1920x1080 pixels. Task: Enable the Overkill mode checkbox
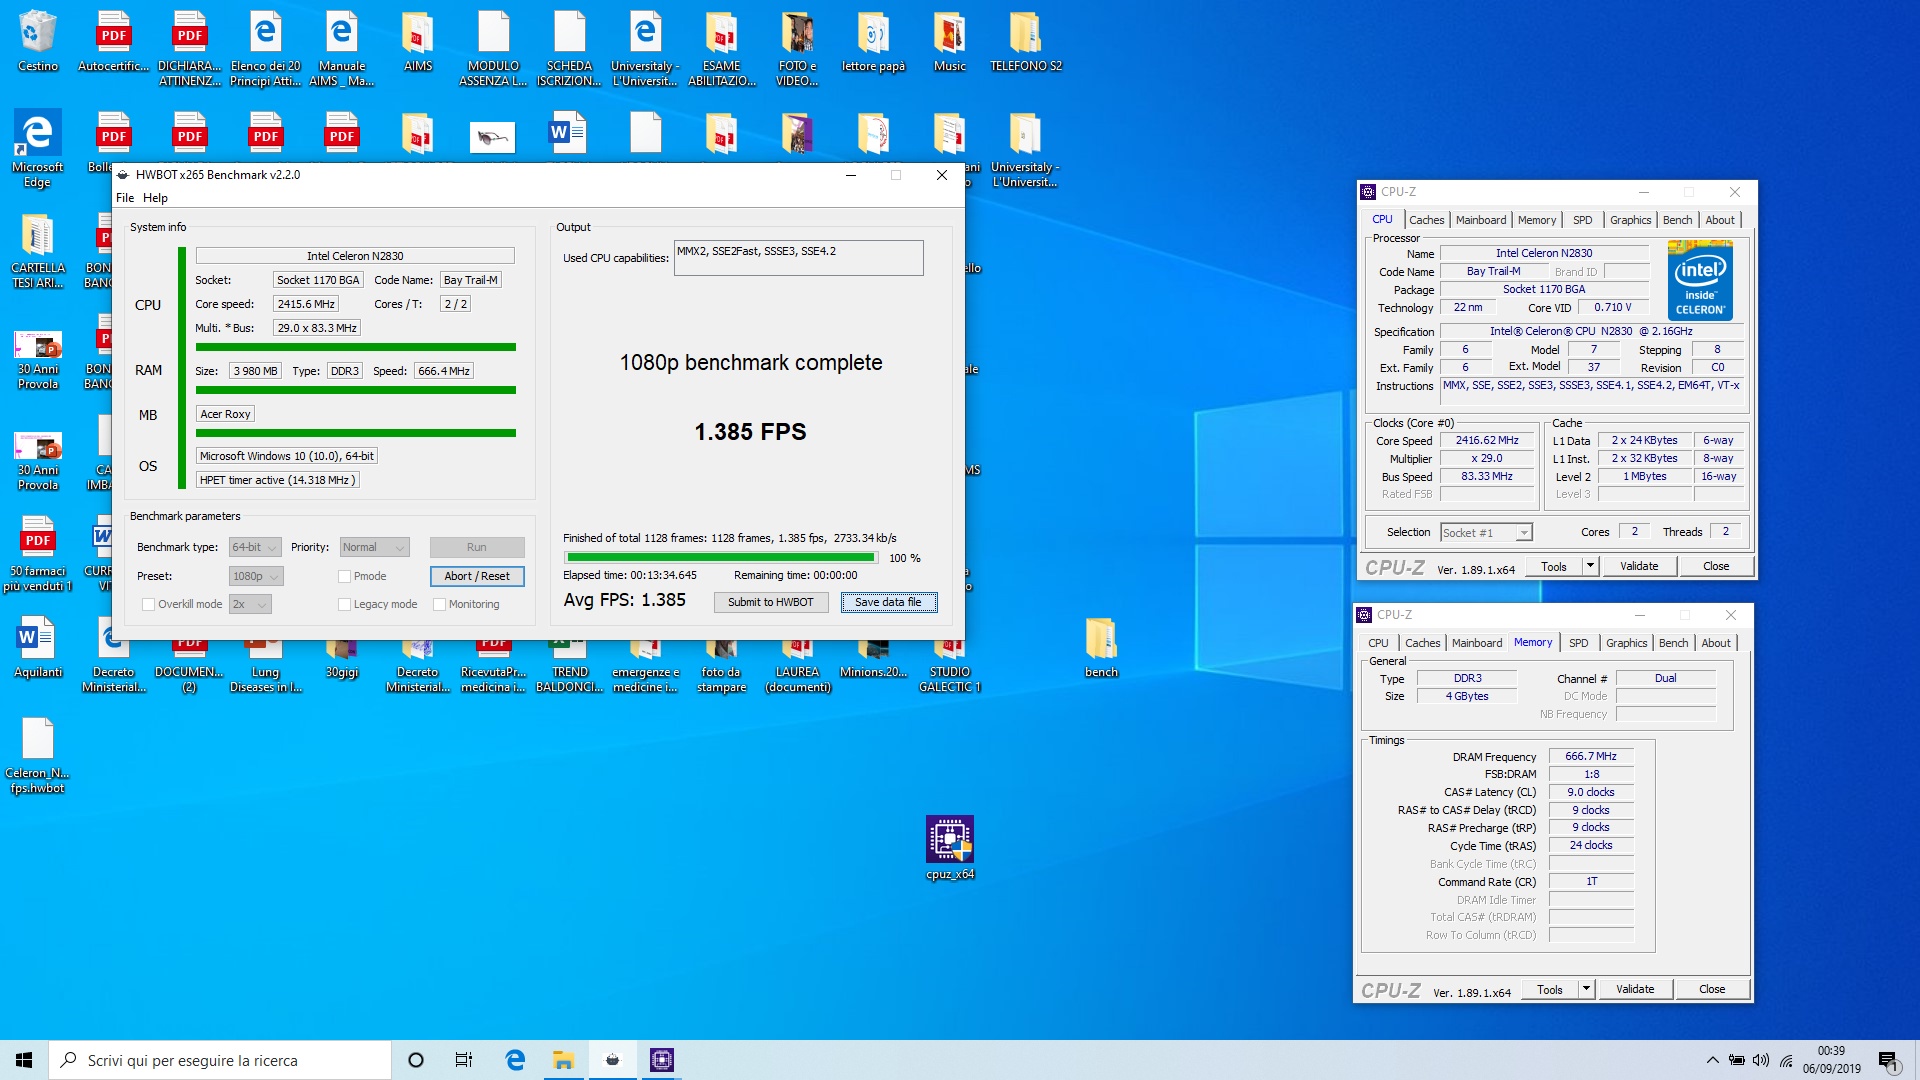148,605
